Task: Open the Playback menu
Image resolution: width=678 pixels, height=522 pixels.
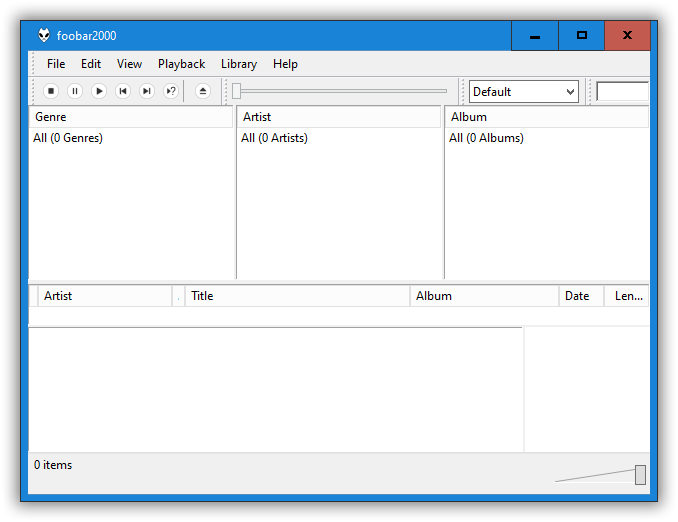Action: [181, 64]
